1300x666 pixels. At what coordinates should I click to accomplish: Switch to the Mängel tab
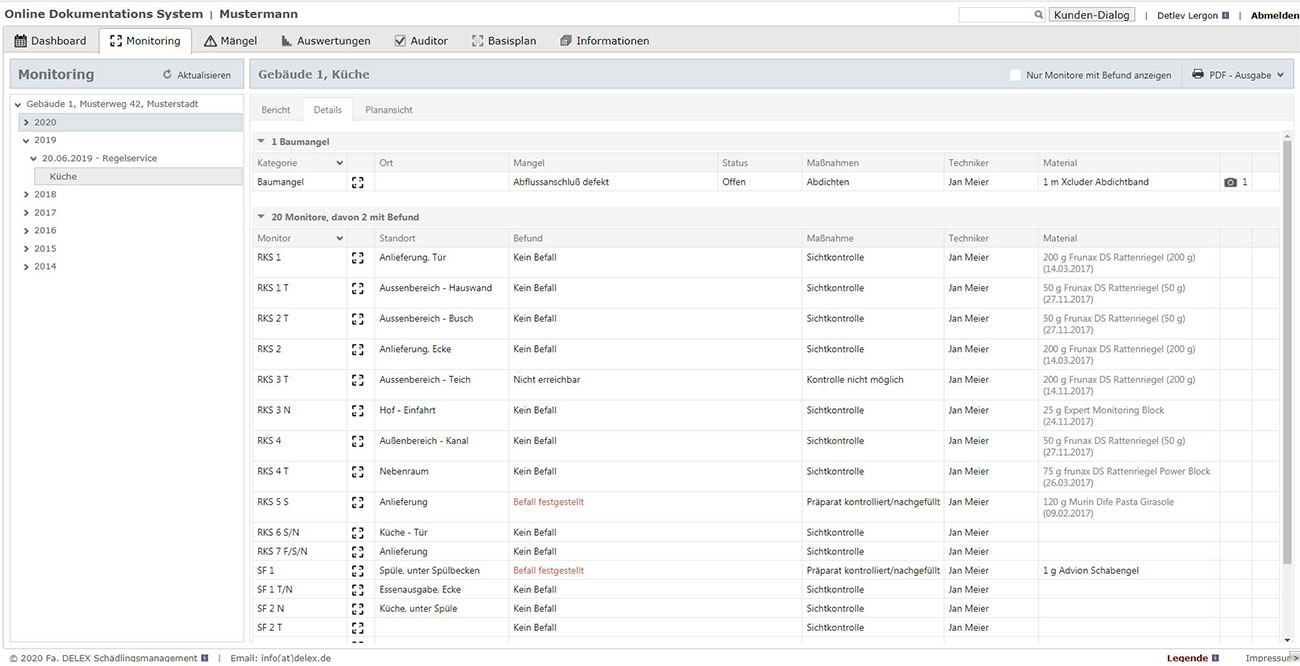point(231,41)
